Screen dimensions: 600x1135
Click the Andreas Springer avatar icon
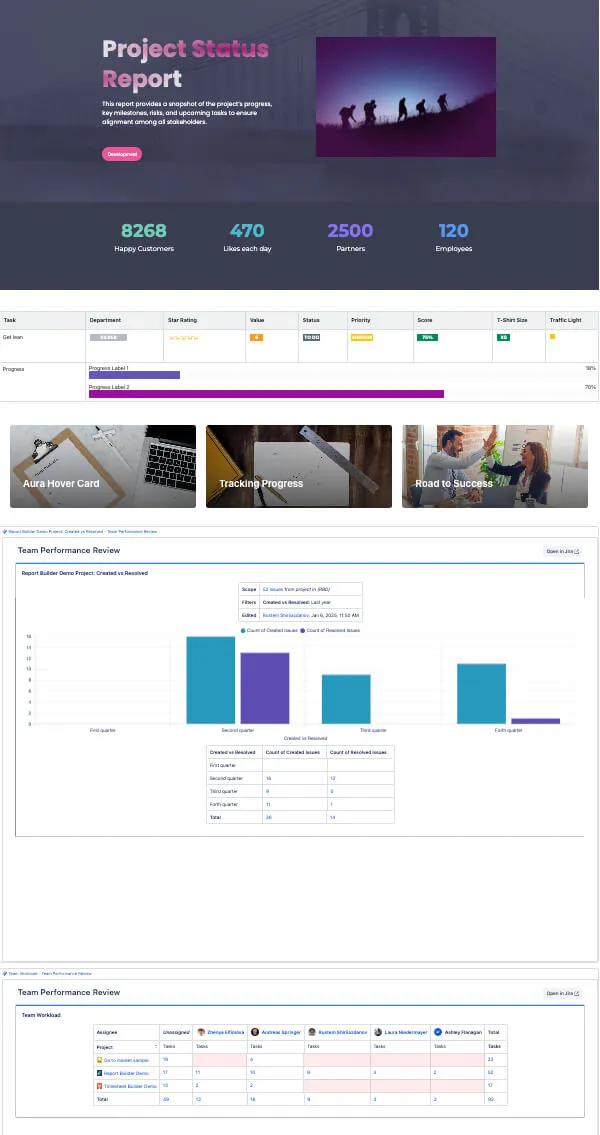click(x=255, y=1032)
